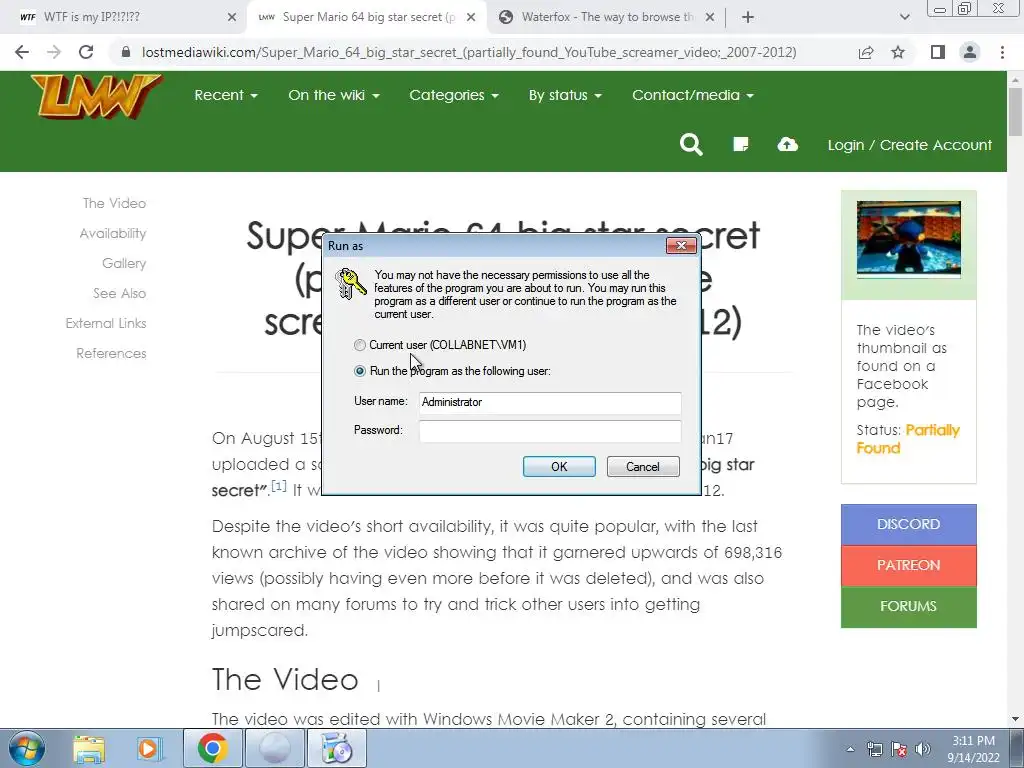Reload the current page
The height and width of the screenshot is (768, 1024).
tap(86, 52)
